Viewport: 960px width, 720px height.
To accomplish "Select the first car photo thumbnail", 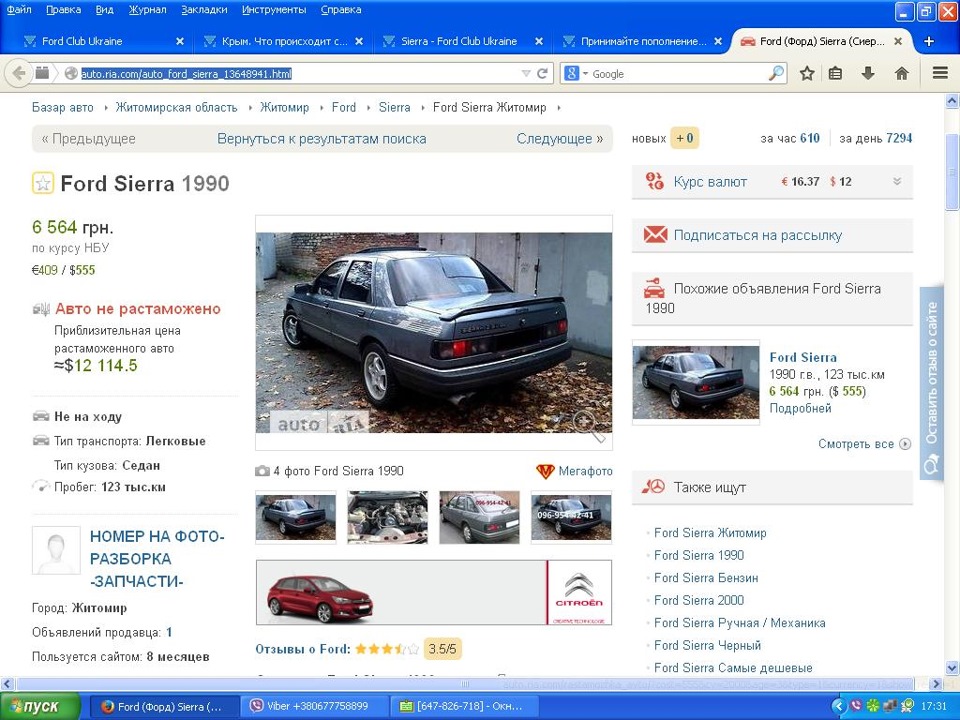I will click(295, 517).
